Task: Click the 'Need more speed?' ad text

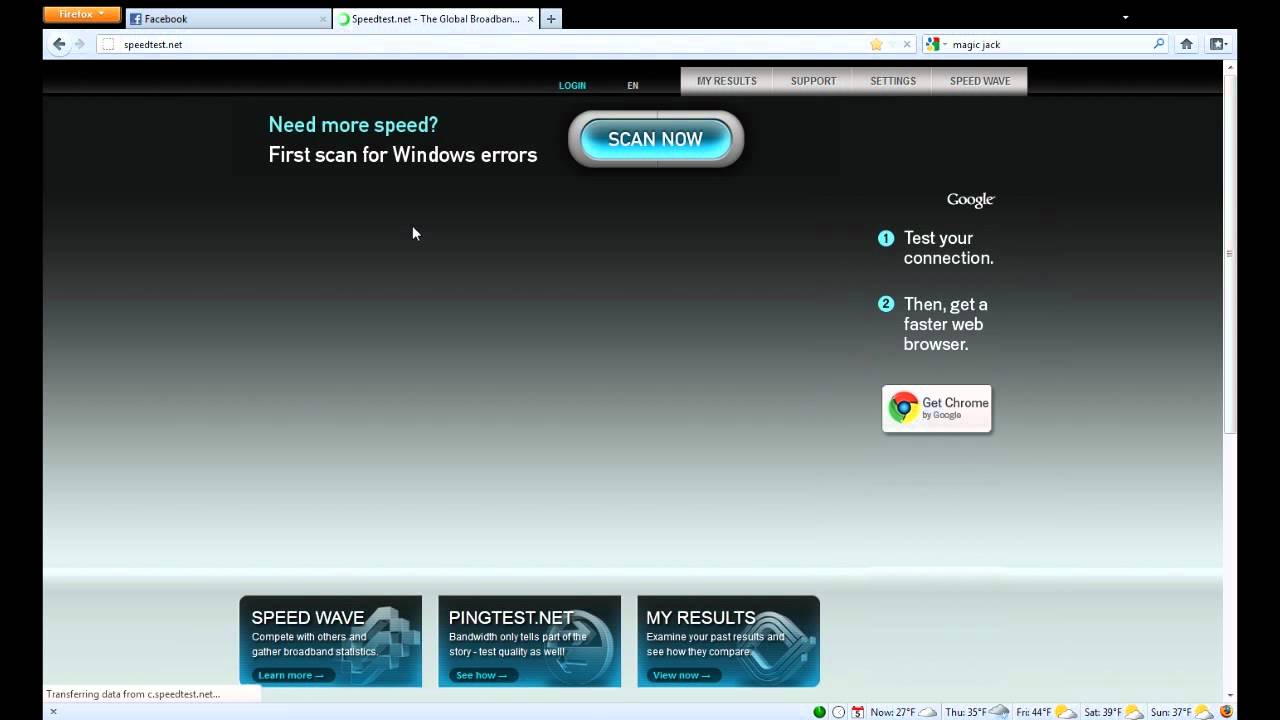Action: point(353,125)
